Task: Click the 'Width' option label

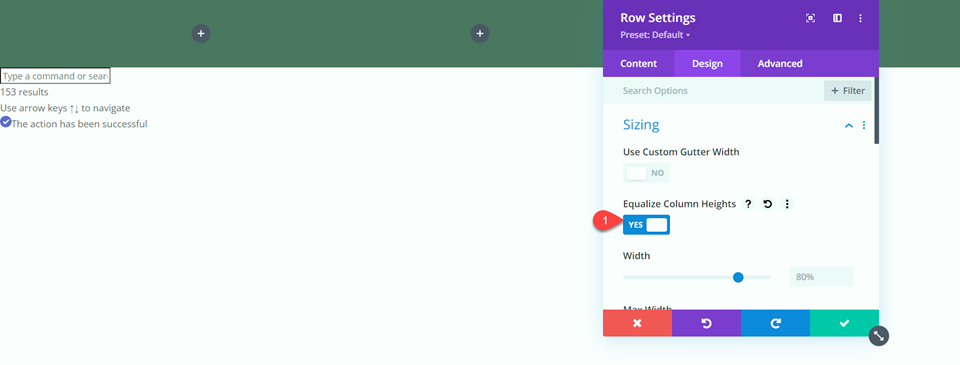Action: 636,255
